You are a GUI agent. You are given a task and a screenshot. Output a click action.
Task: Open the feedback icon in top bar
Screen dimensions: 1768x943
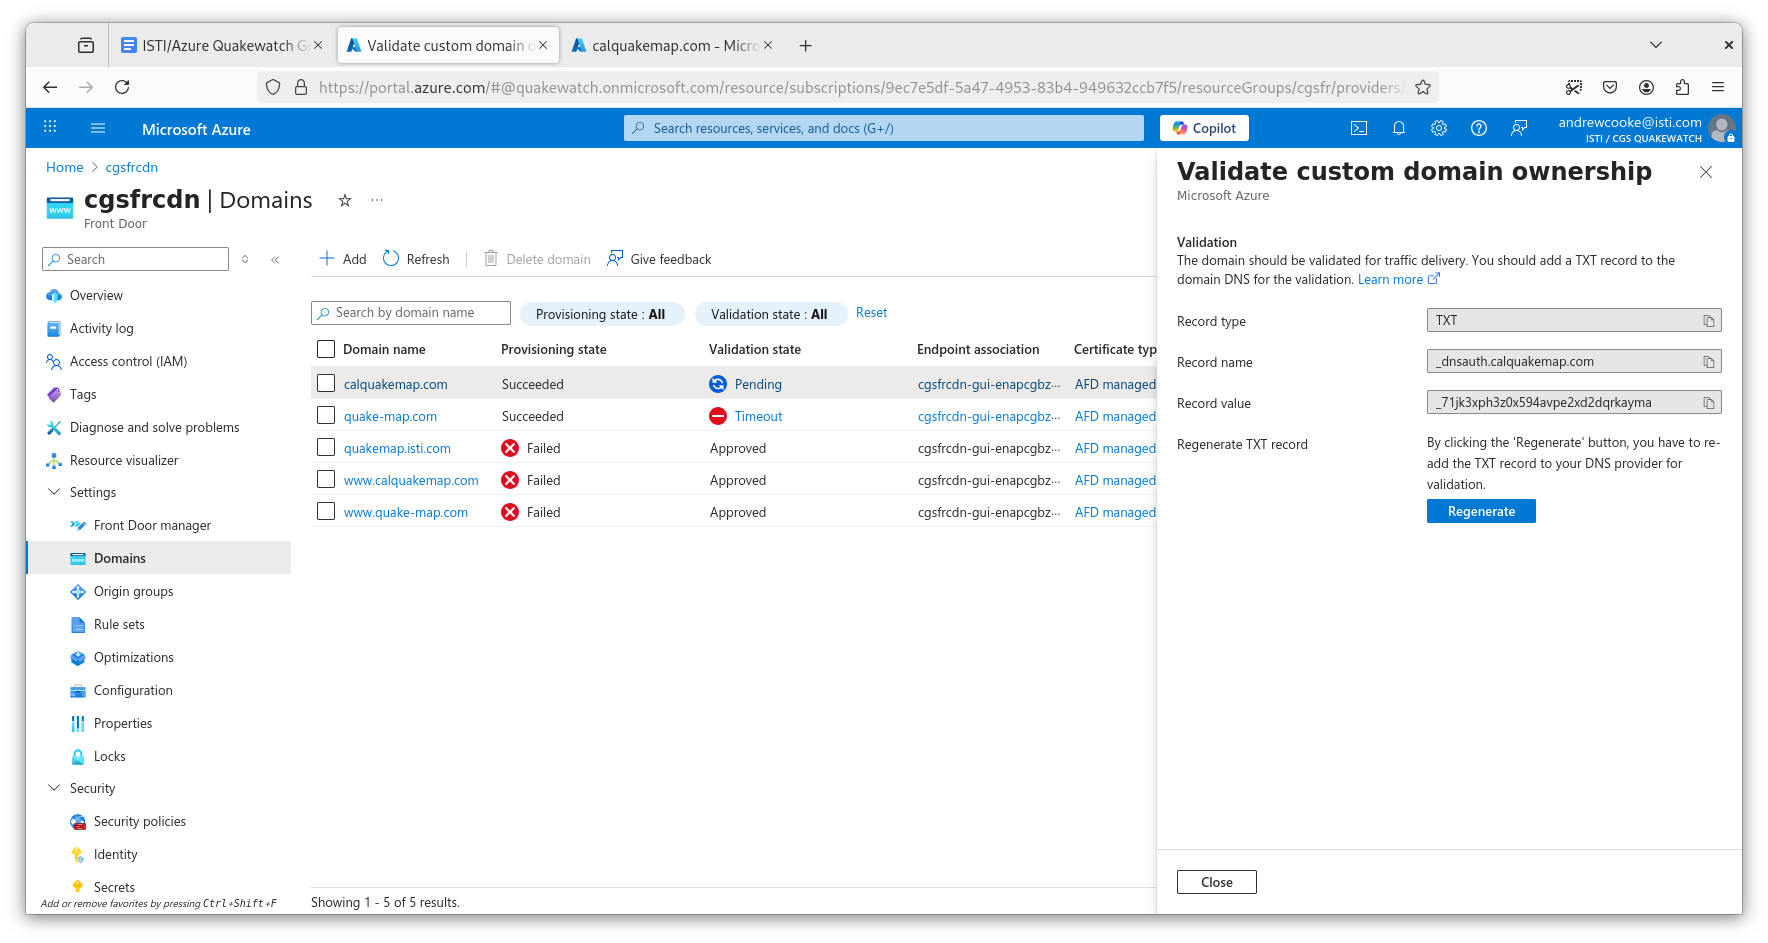tap(1519, 128)
